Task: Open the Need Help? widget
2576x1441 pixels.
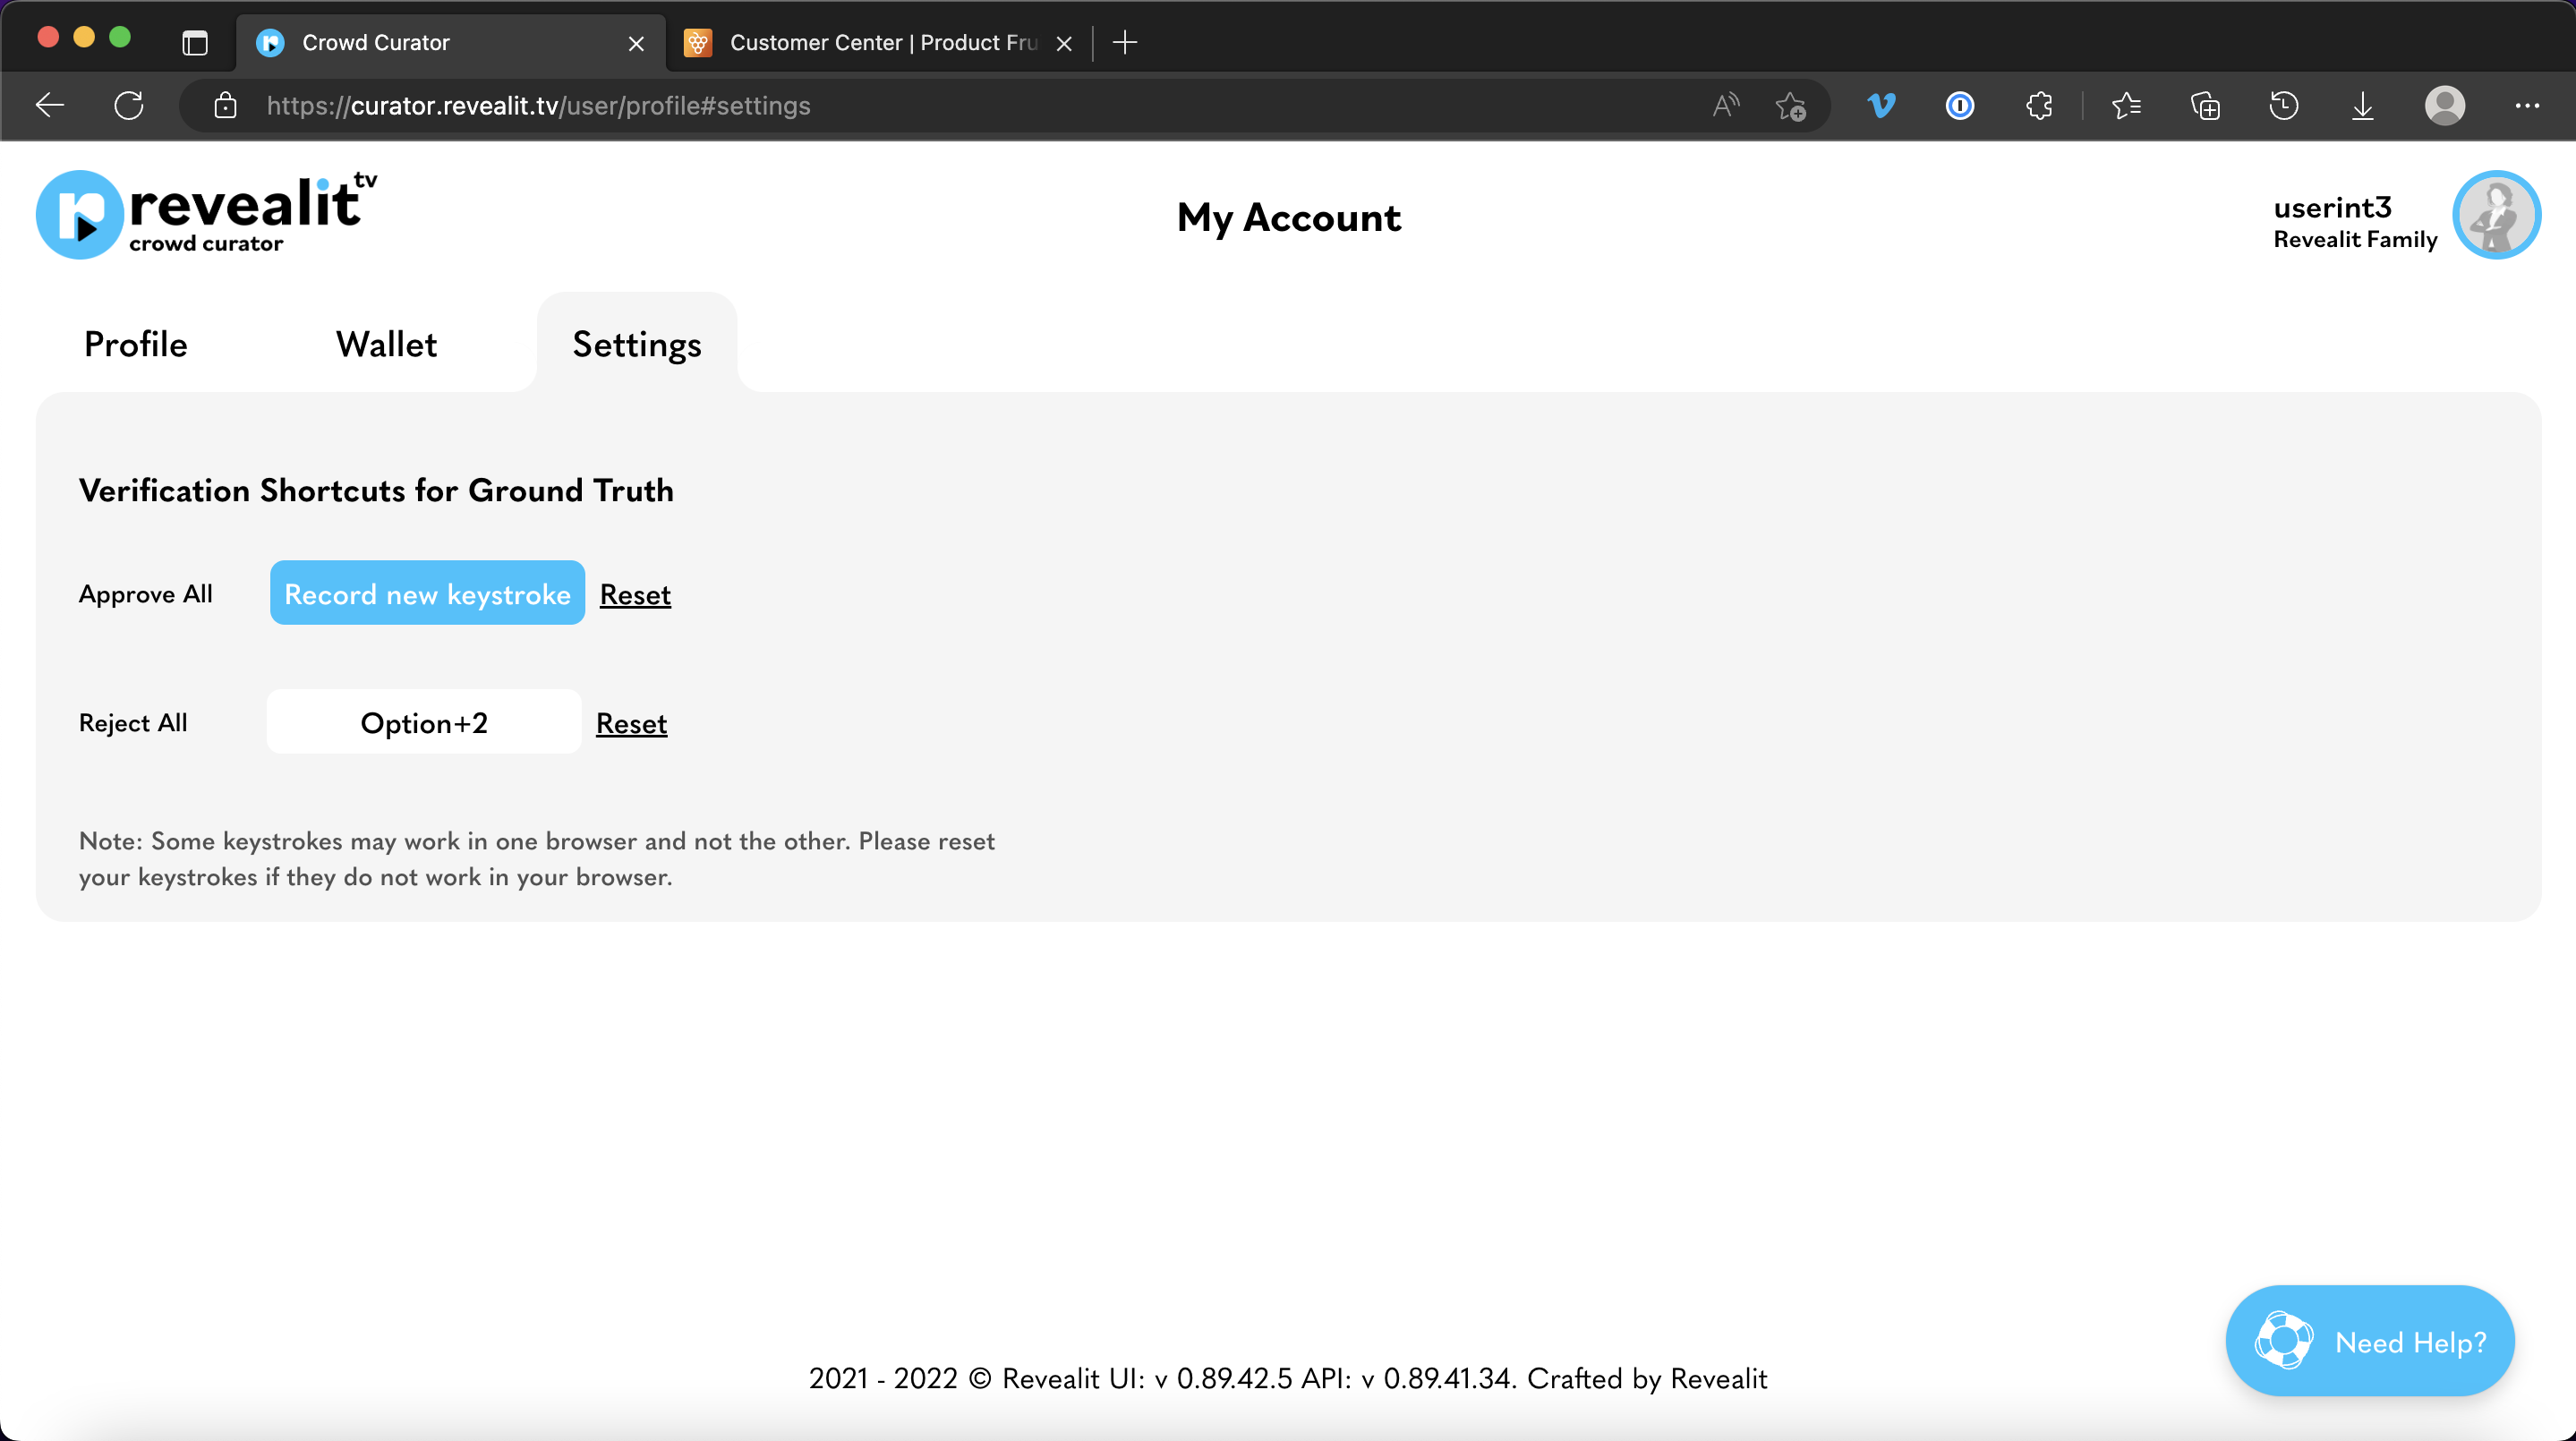Action: pyautogui.click(x=2369, y=1341)
